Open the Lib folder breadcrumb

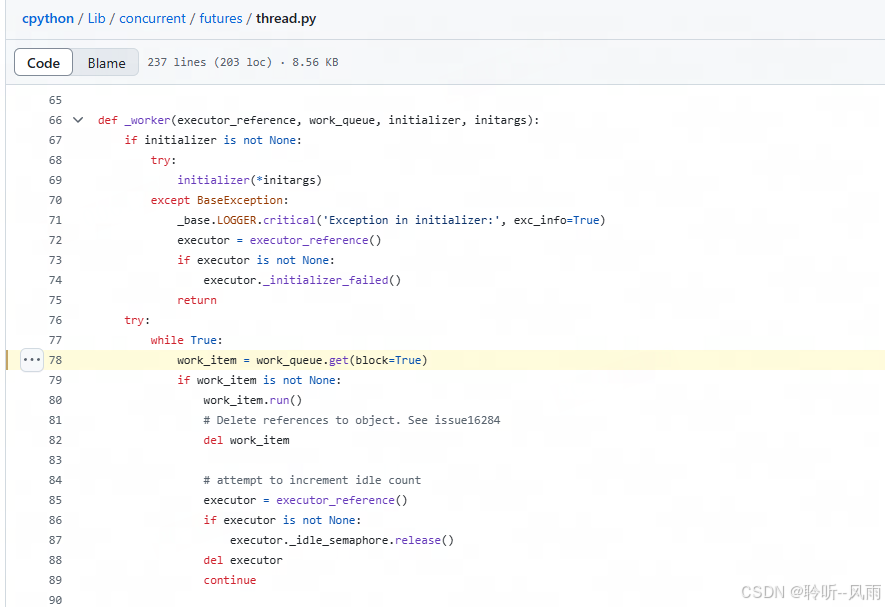[x=97, y=19]
